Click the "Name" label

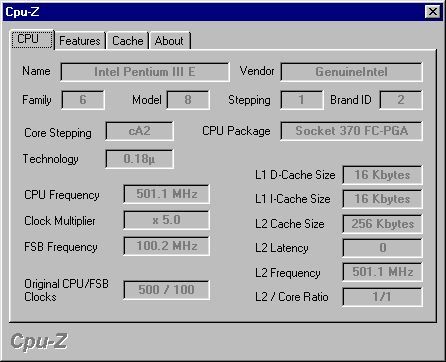[x=36, y=71]
